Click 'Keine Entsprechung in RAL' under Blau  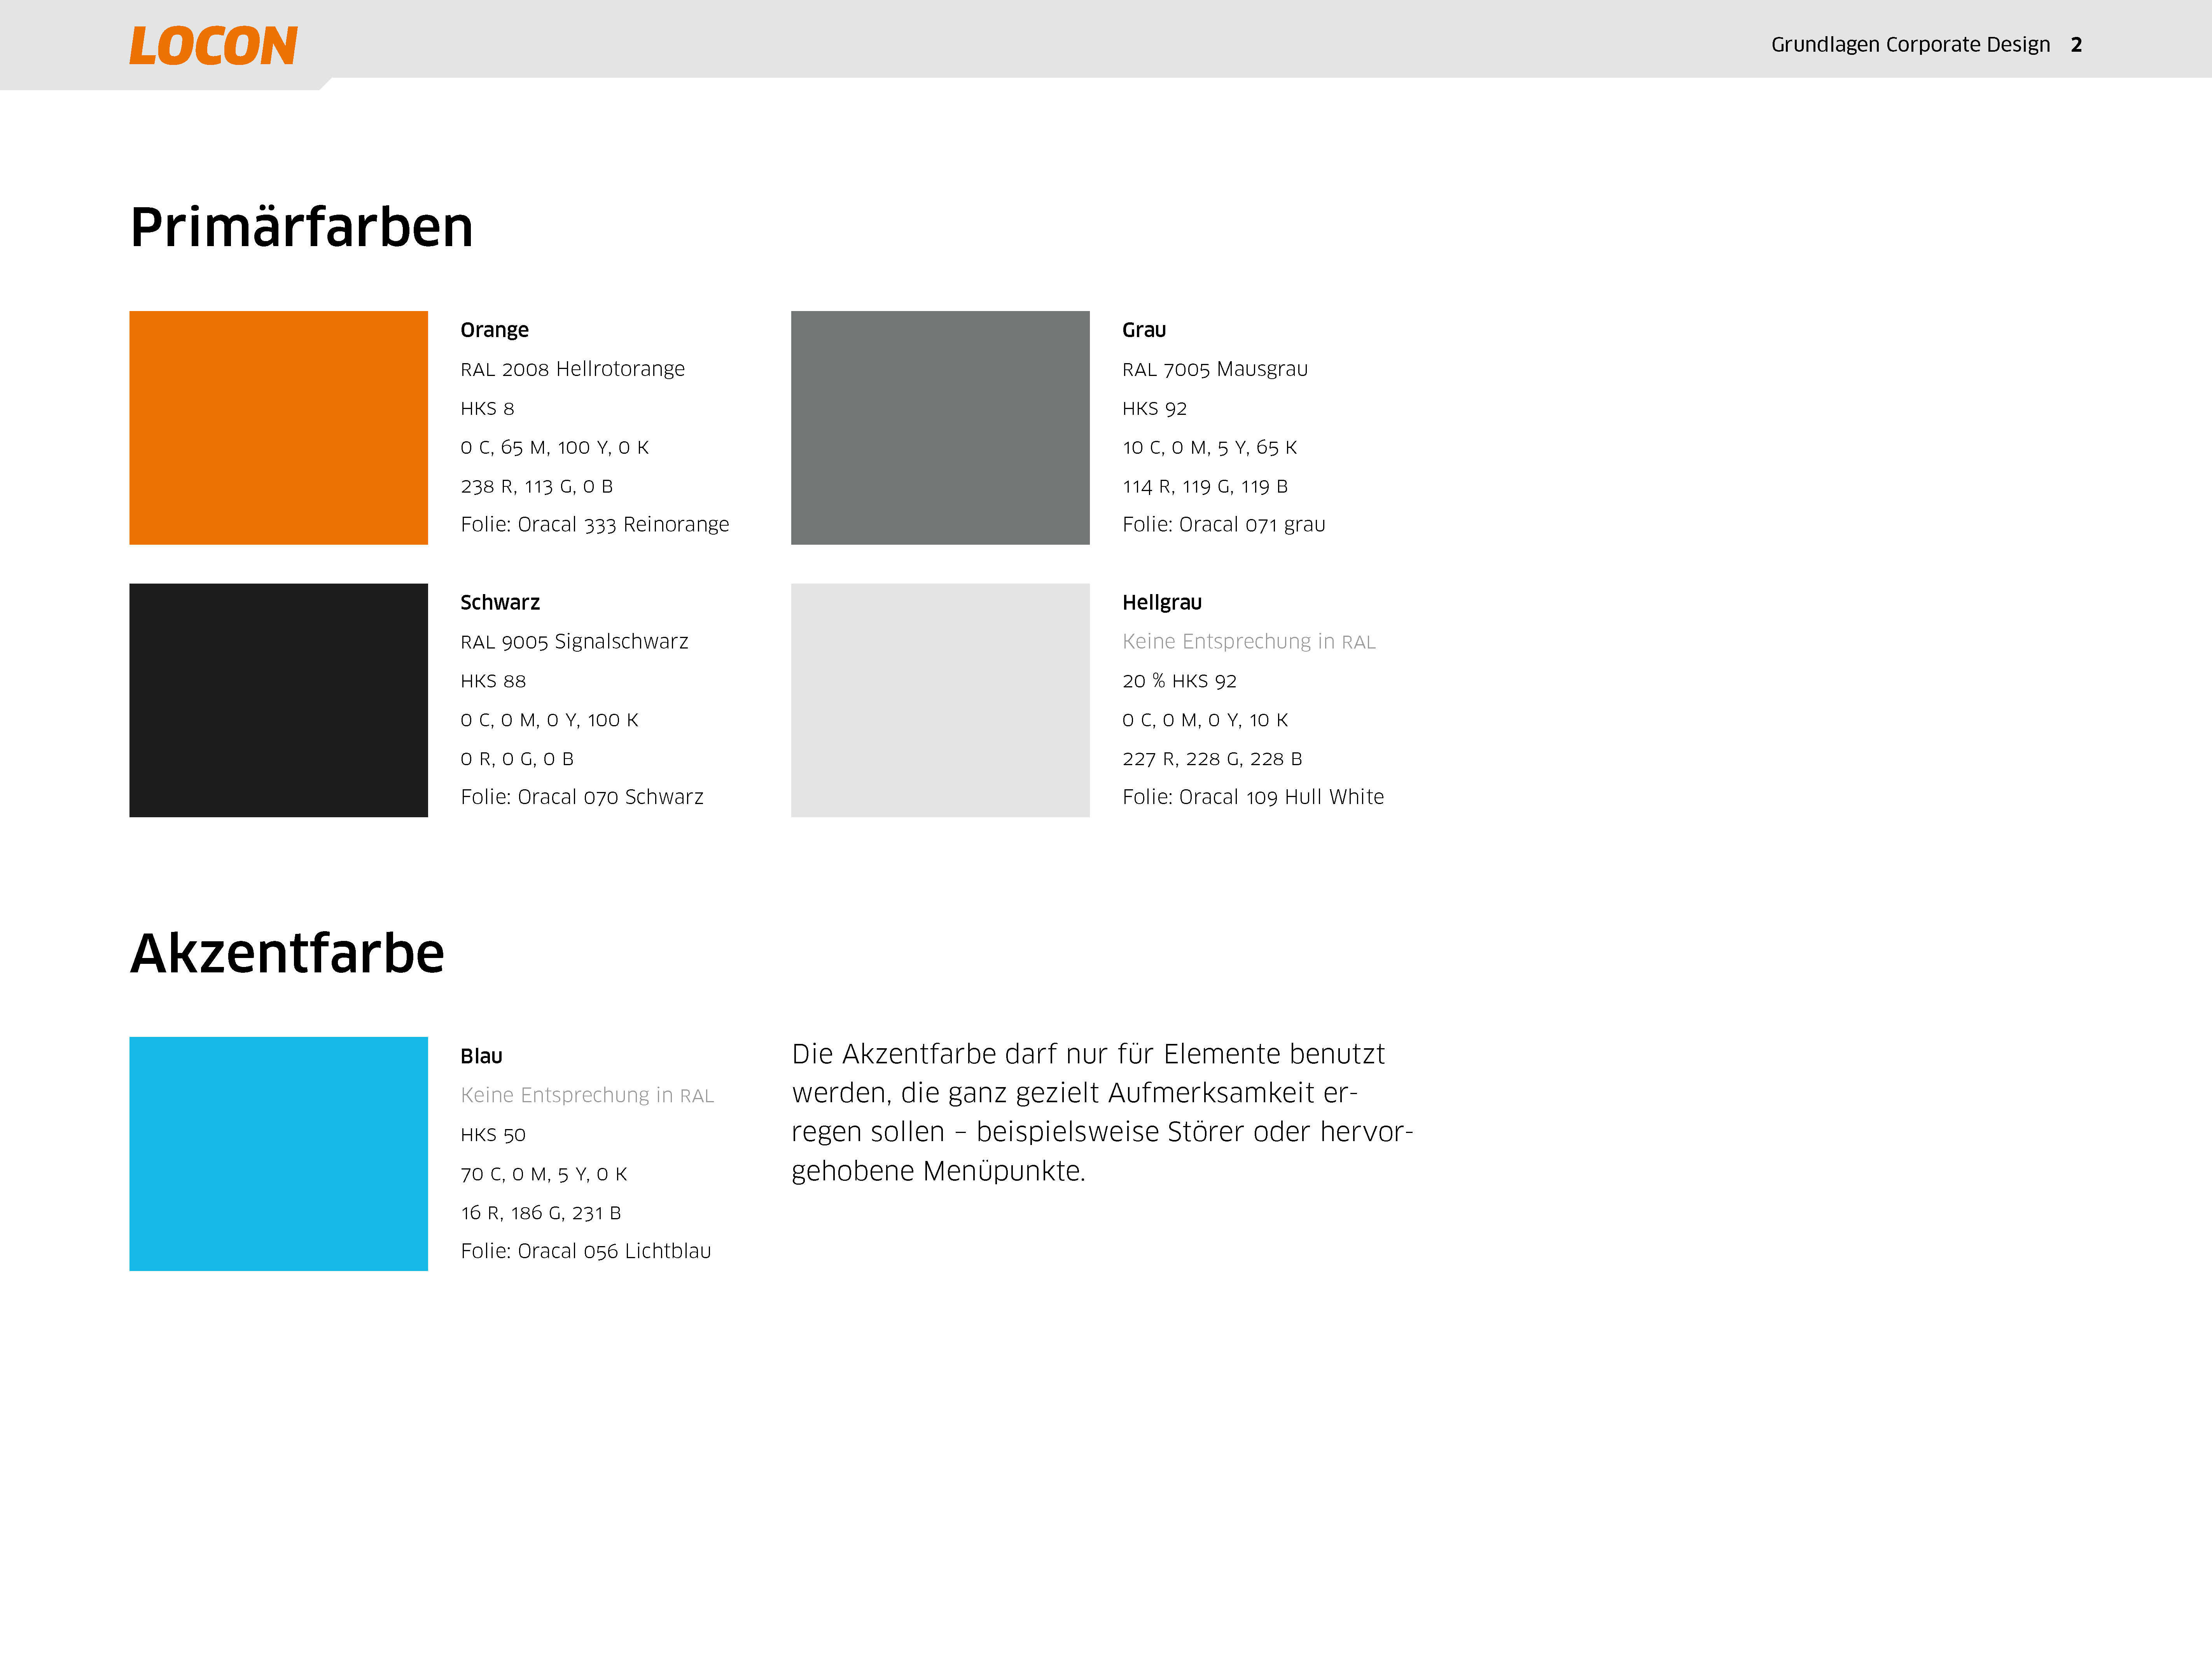(x=587, y=1096)
